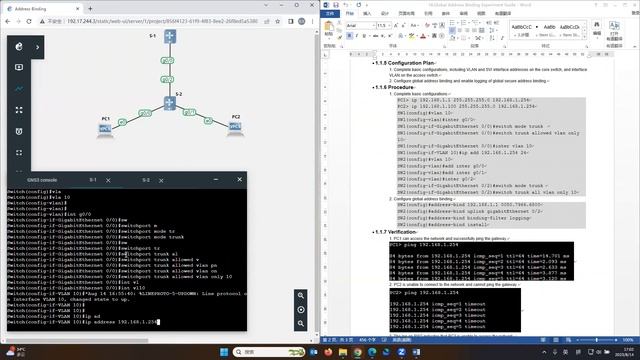Align text left in Word

pos(452,30)
